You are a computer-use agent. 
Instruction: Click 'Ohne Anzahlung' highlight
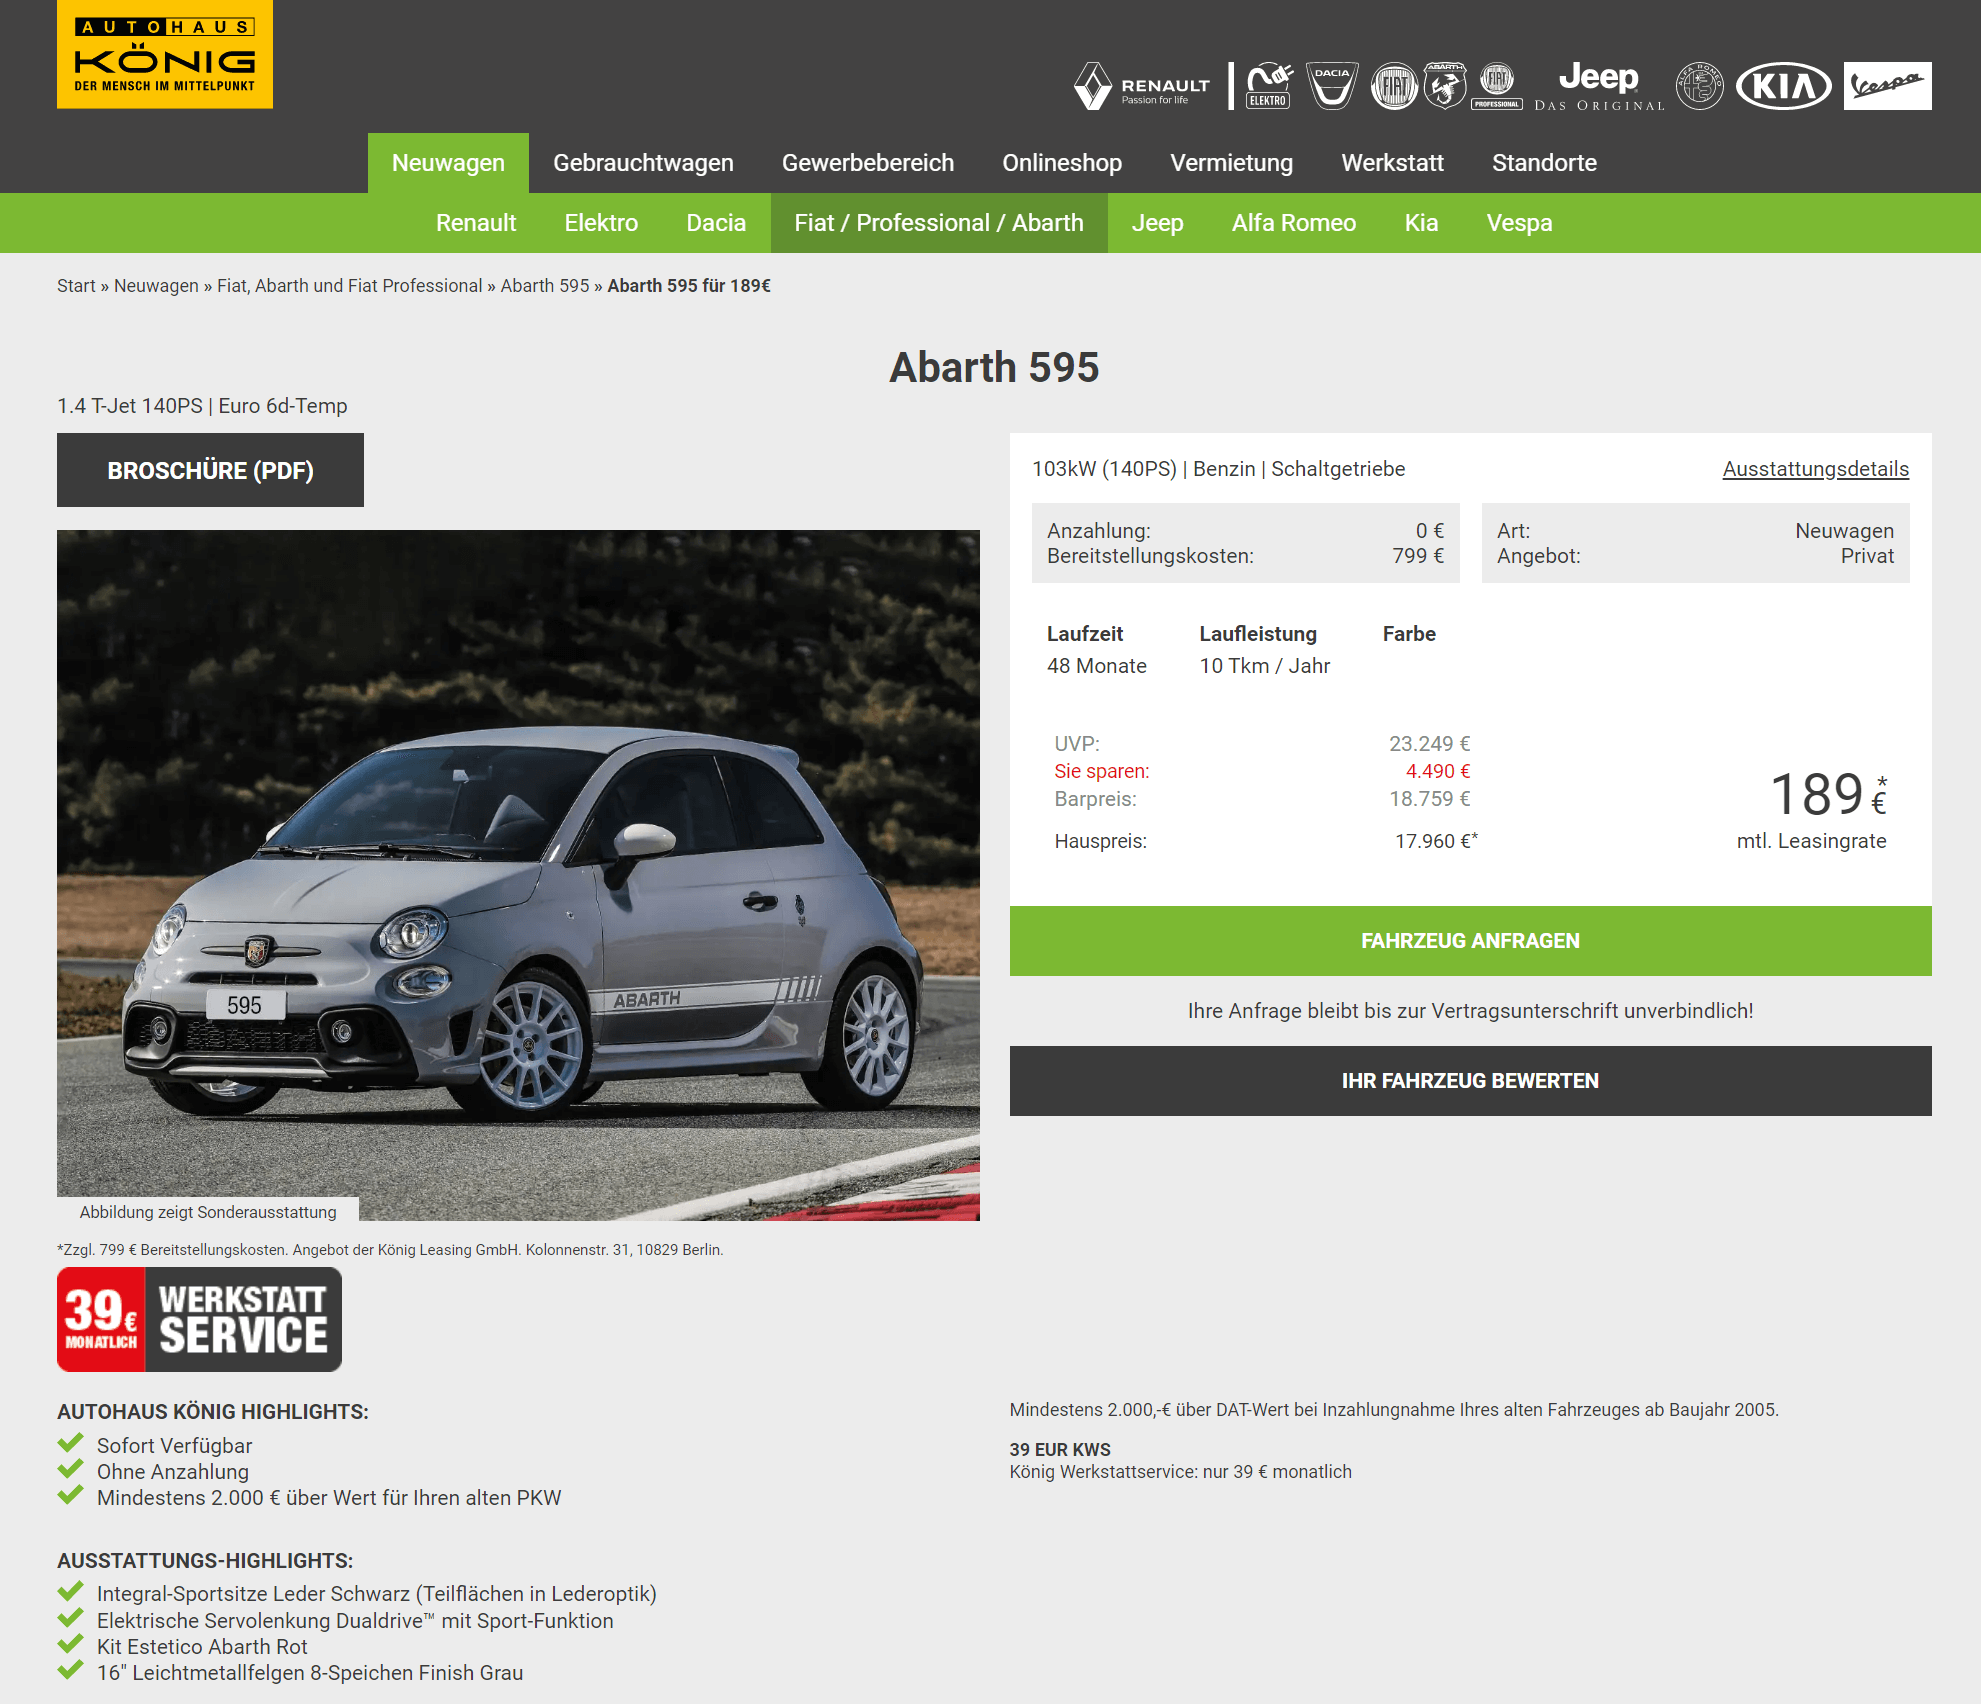click(x=173, y=1472)
